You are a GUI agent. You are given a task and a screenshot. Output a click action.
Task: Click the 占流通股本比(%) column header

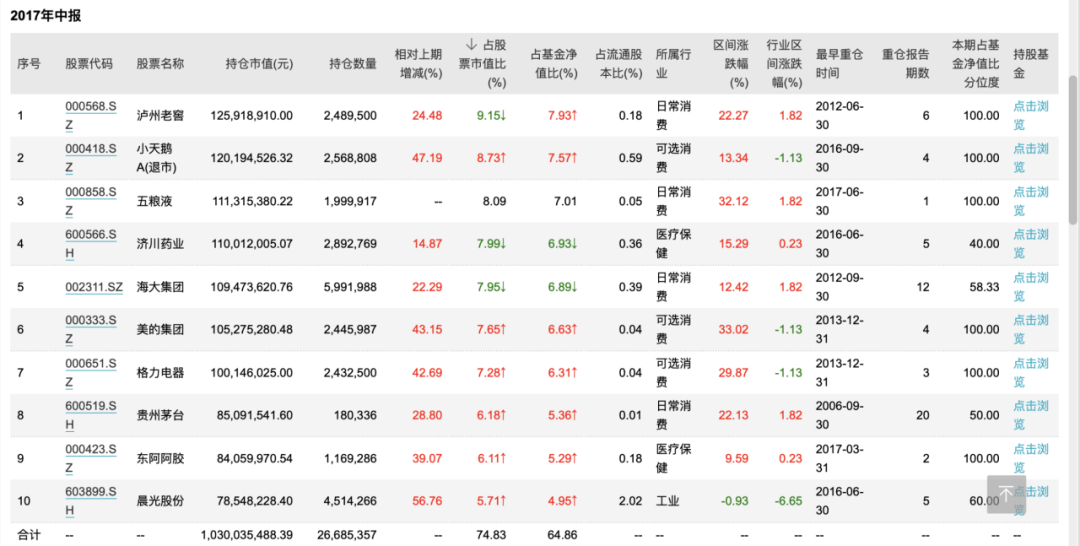(x=619, y=63)
